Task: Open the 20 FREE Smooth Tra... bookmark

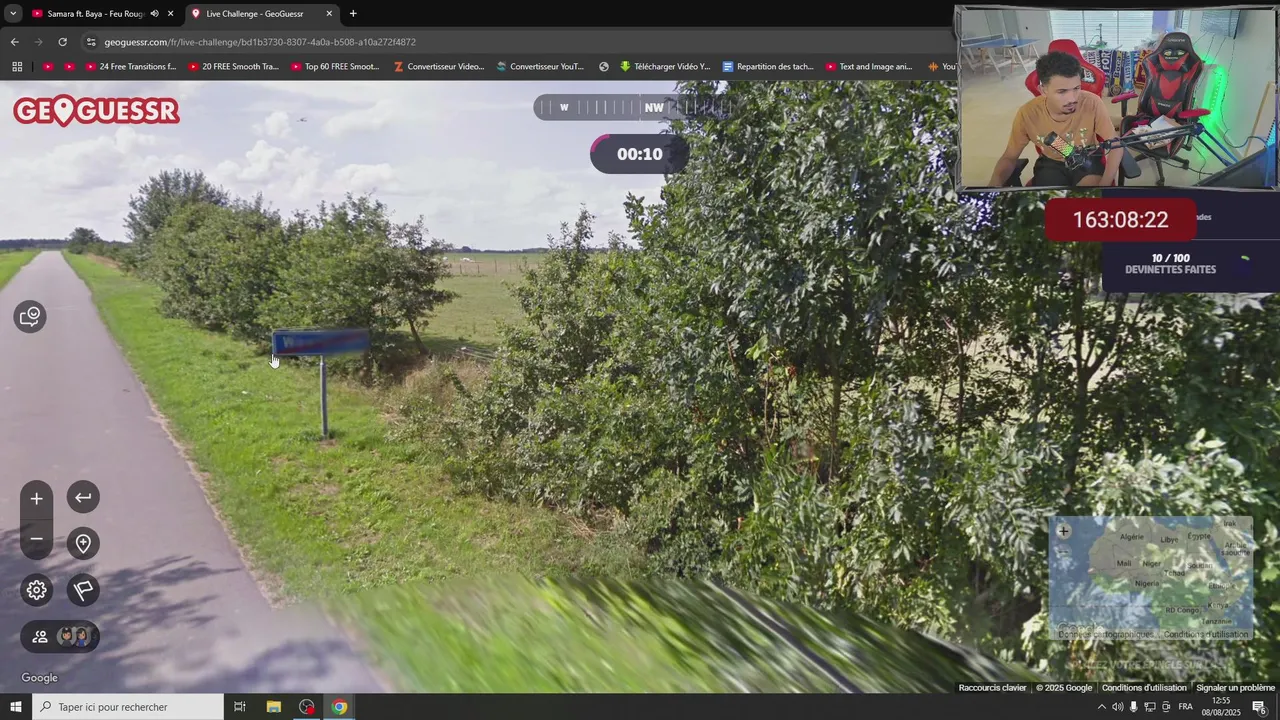Action: [x=234, y=67]
